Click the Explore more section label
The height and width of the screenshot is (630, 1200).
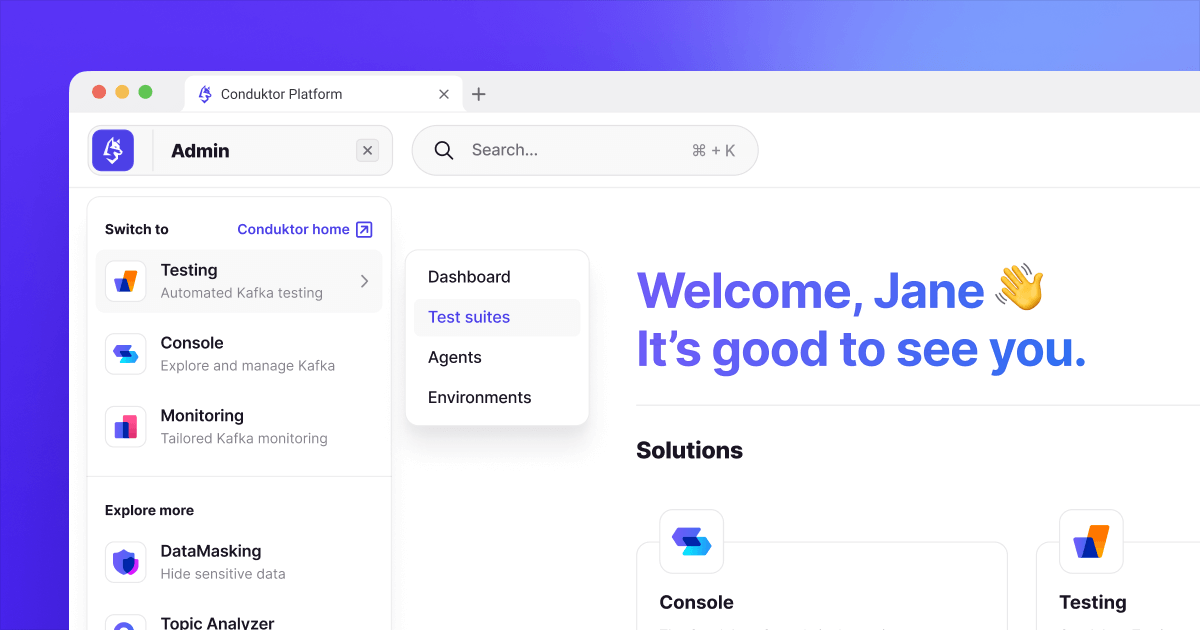(149, 510)
